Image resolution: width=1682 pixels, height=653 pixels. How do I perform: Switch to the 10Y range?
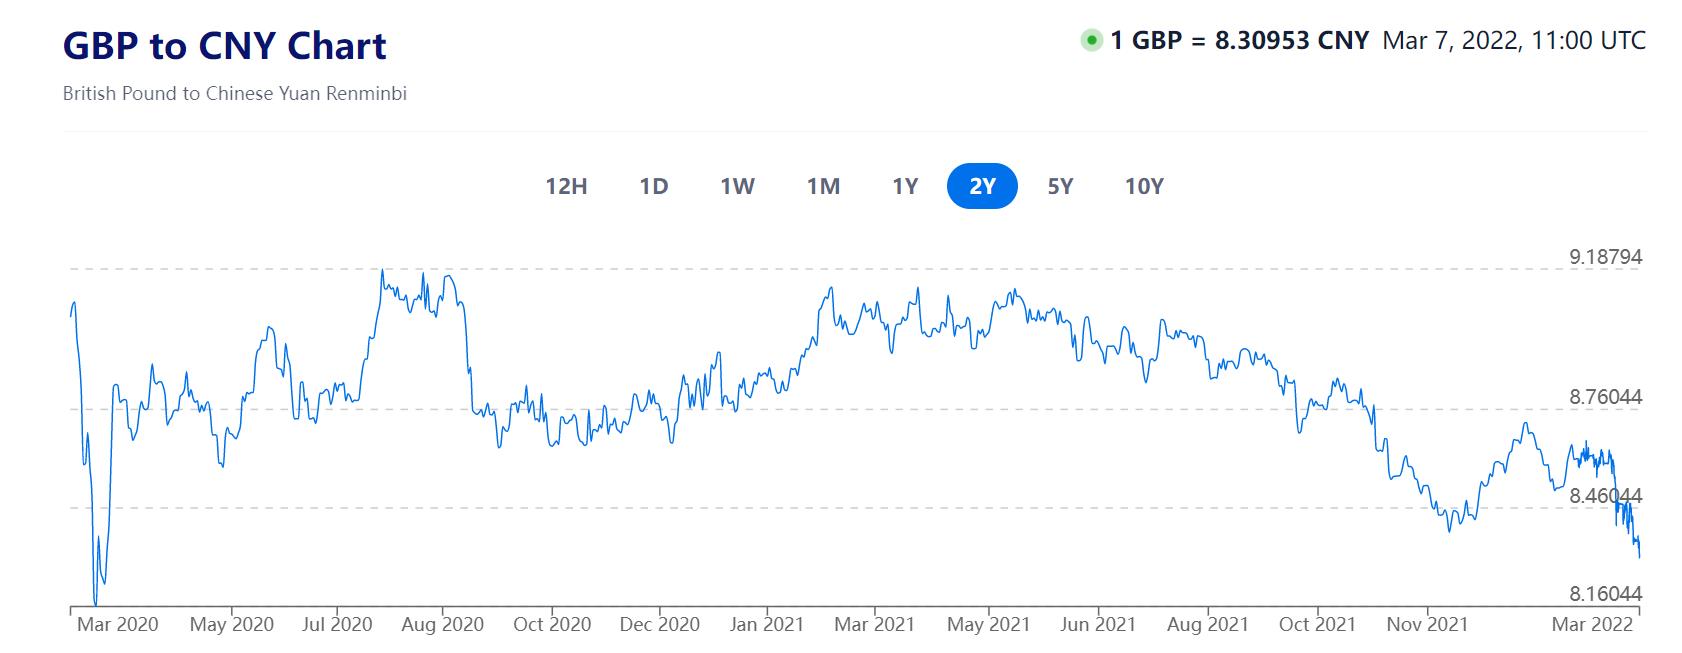click(1144, 186)
